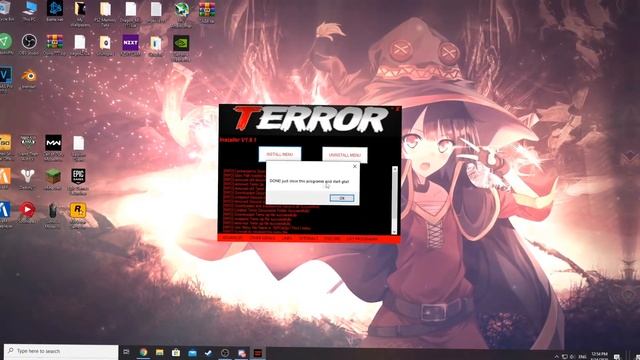Launch the Epic Games Launcher shortcut
The image size is (640, 360).
(x=78, y=181)
